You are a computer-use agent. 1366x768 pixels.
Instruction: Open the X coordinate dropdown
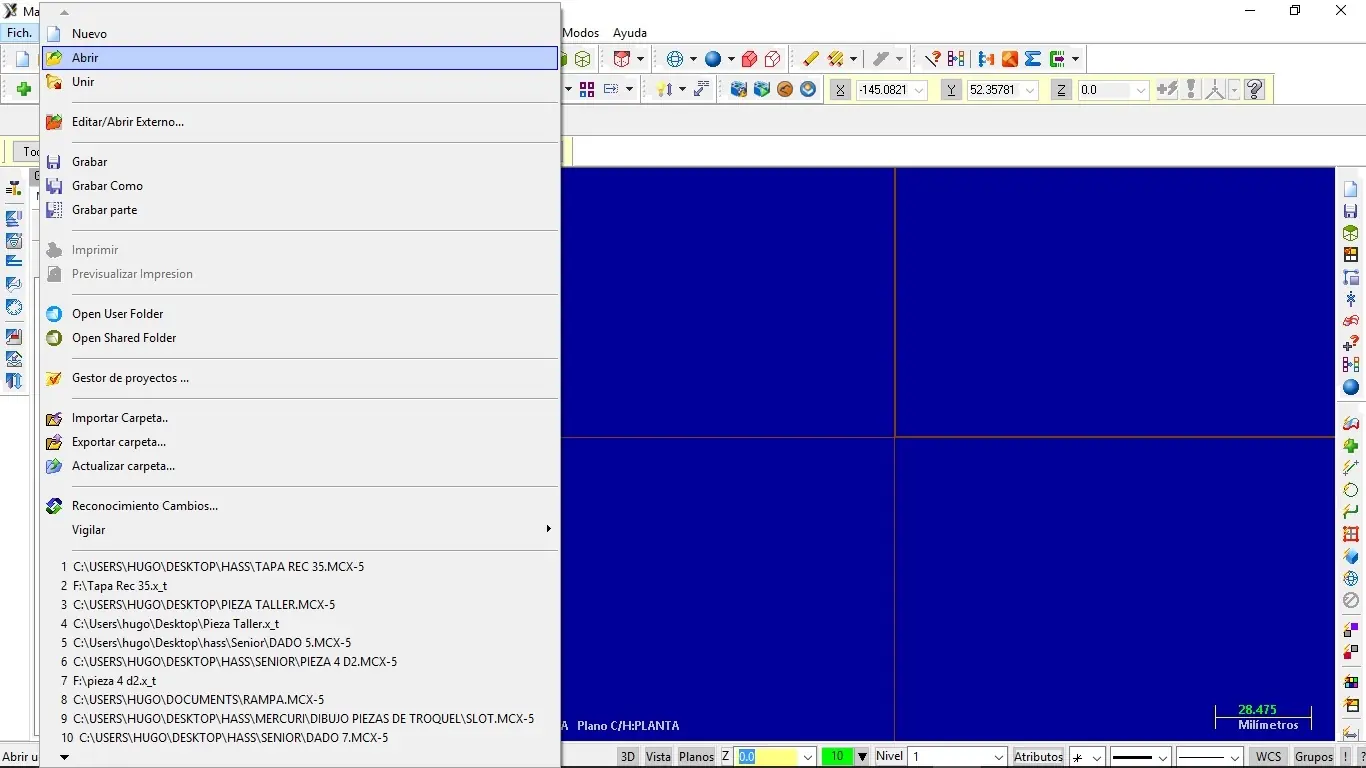pyautogui.click(x=919, y=90)
